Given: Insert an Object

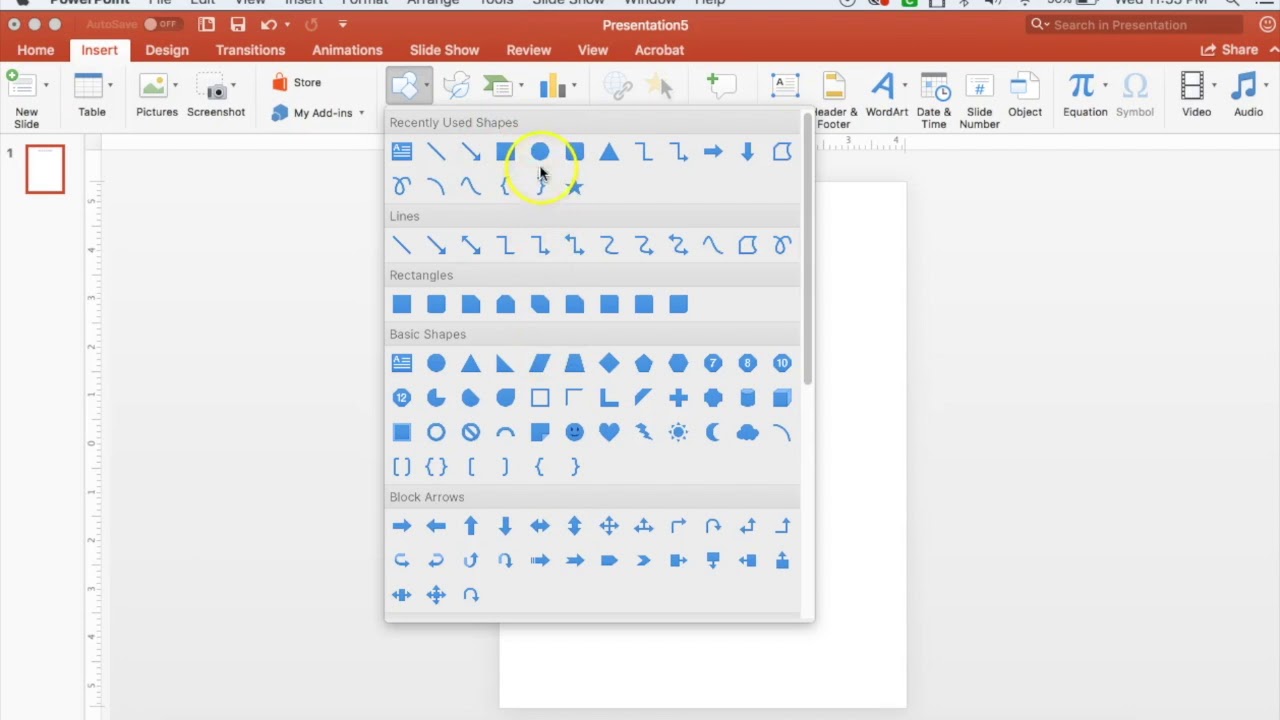Looking at the screenshot, I should (1025, 96).
